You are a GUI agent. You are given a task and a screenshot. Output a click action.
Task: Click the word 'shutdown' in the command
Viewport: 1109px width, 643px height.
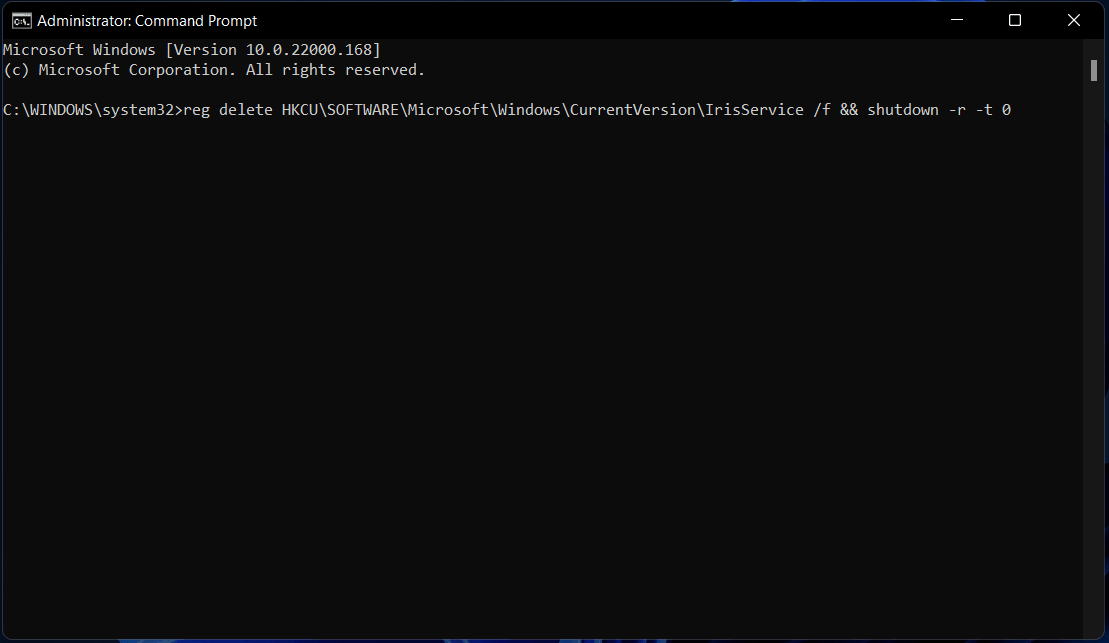pos(902,110)
